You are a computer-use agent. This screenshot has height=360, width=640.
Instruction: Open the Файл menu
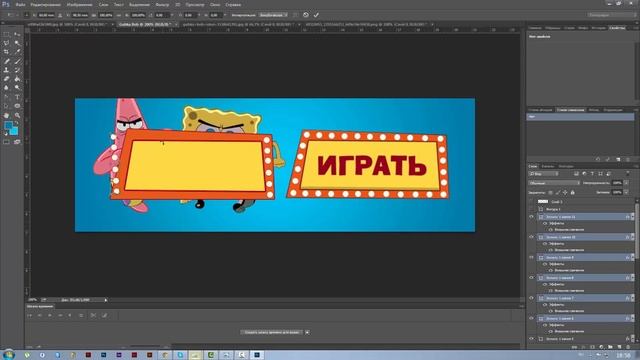[x=20, y=4]
